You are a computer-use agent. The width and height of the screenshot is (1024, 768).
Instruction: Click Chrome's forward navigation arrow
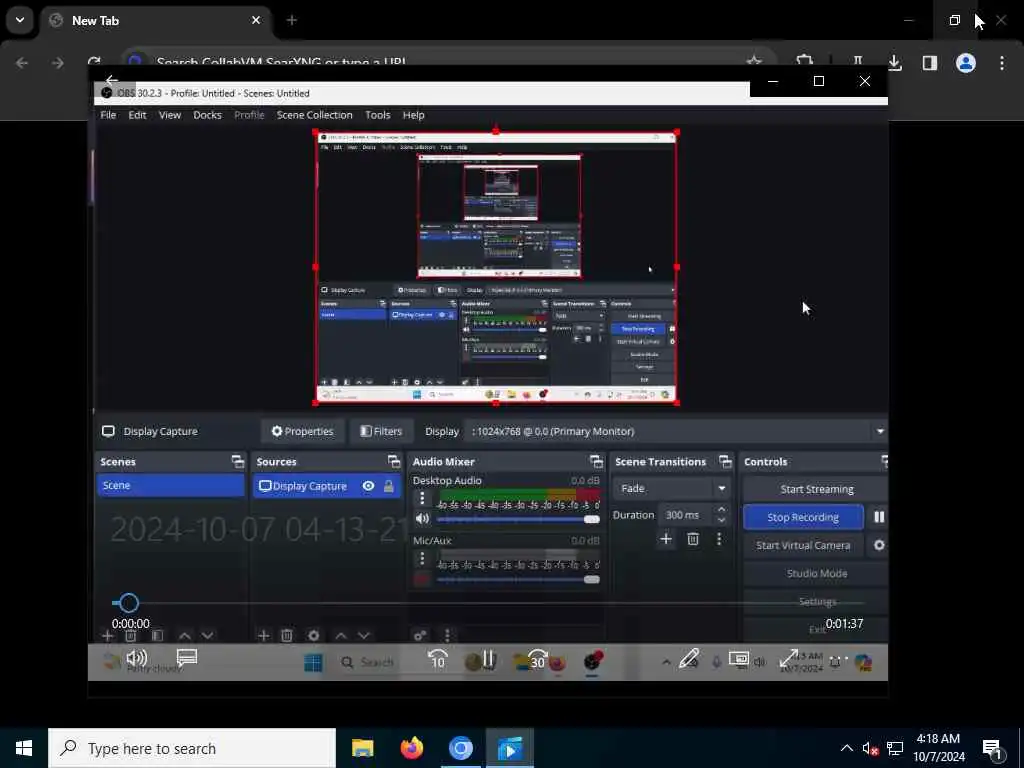coord(58,63)
